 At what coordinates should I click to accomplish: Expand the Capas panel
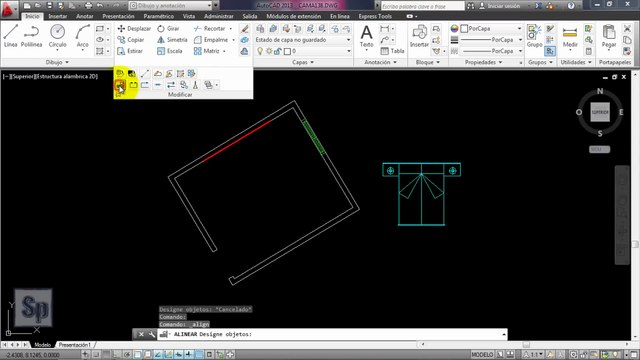pyautogui.click(x=303, y=62)
